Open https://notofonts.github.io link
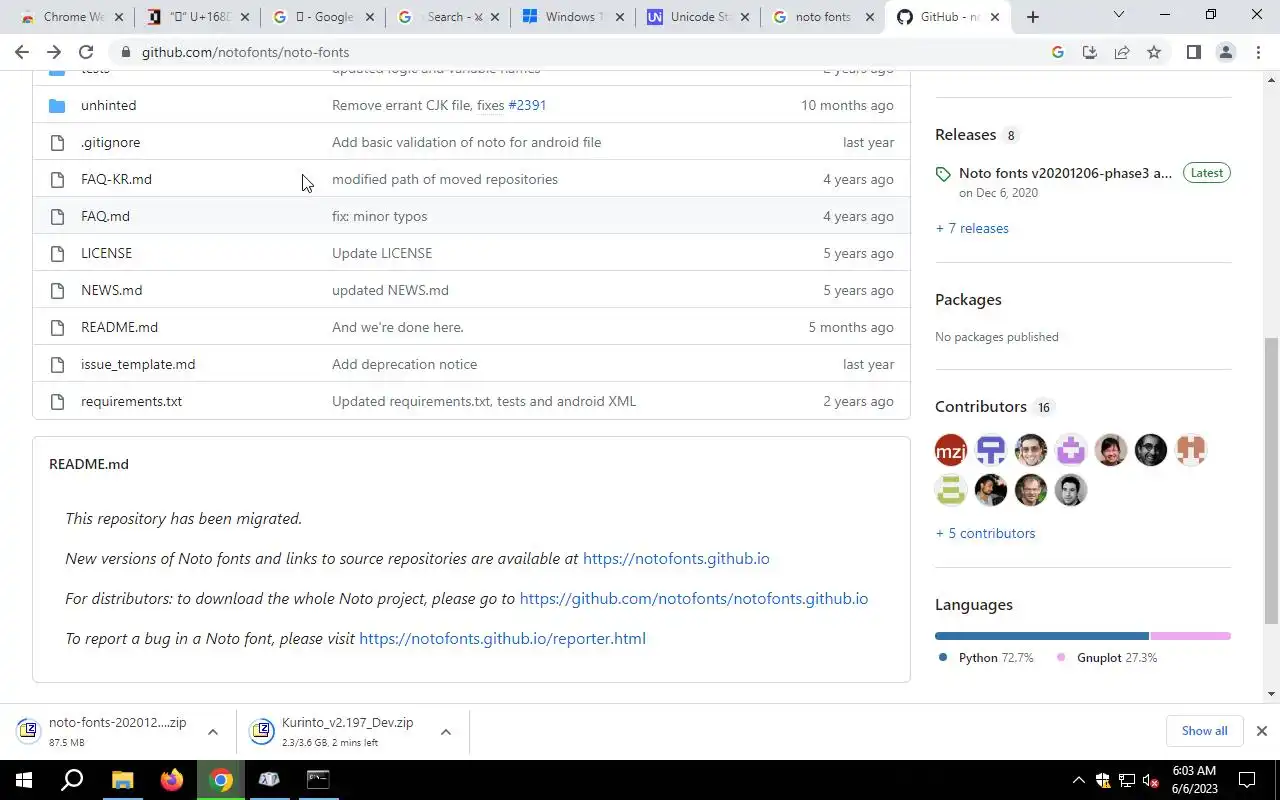Viewport: 1280px width, 800px height. (x=676, y=558)
